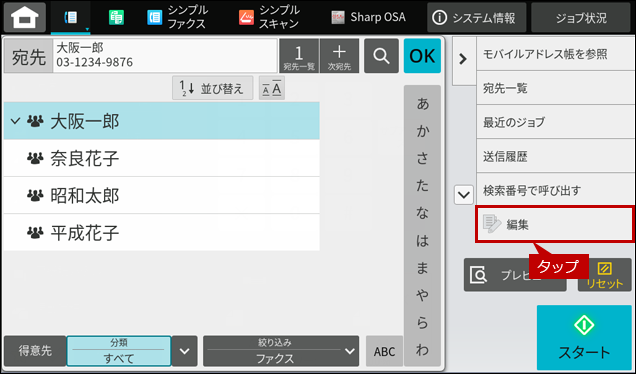Viewport: 636px width, 374px height.
Task: Jump to は index
Action: [x=422, y=241]
